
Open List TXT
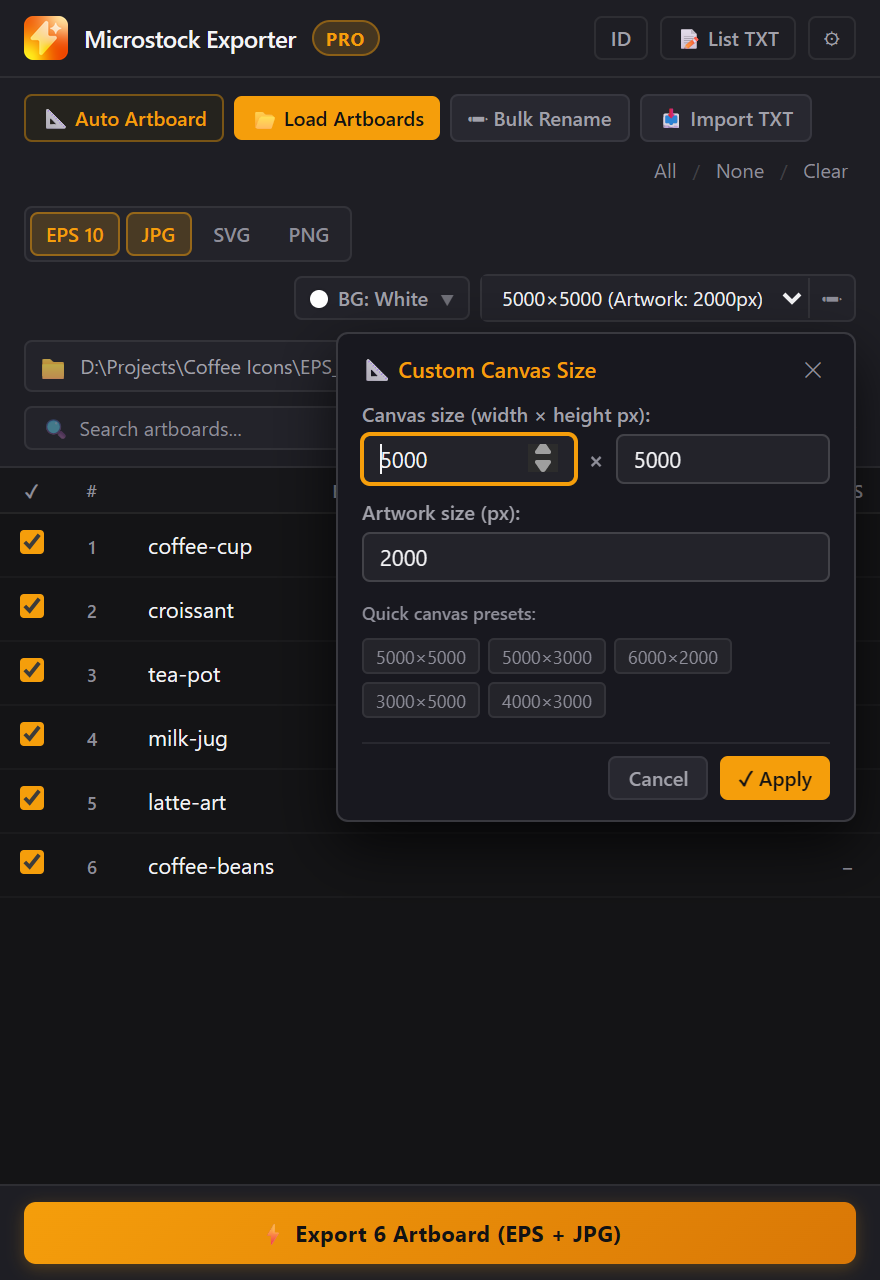click(728, 39)
